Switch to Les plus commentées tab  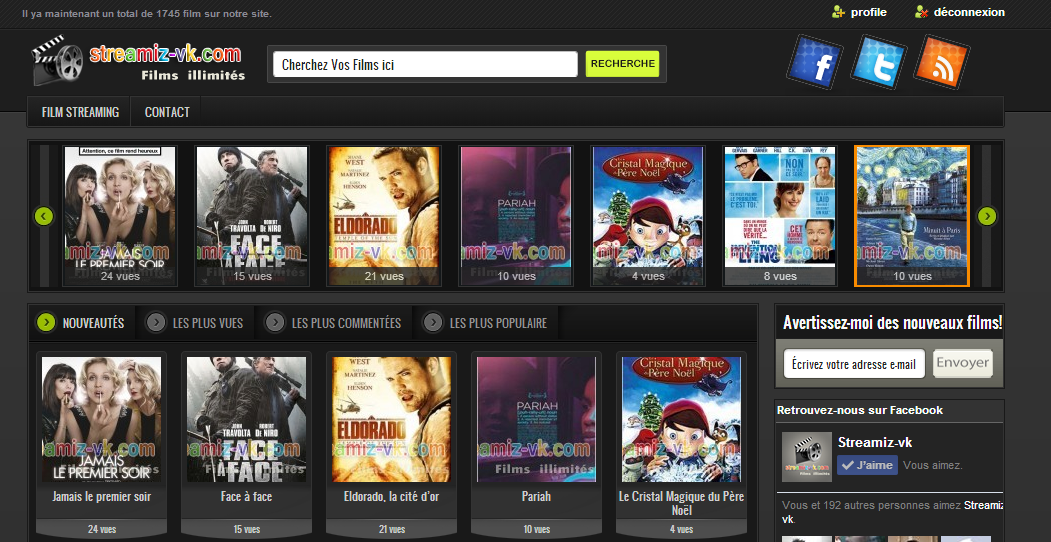346,323
